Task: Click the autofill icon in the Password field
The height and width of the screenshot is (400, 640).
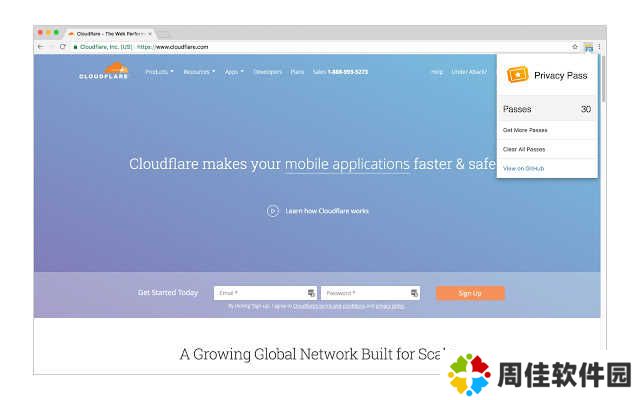Action: (x=414, y=293)
